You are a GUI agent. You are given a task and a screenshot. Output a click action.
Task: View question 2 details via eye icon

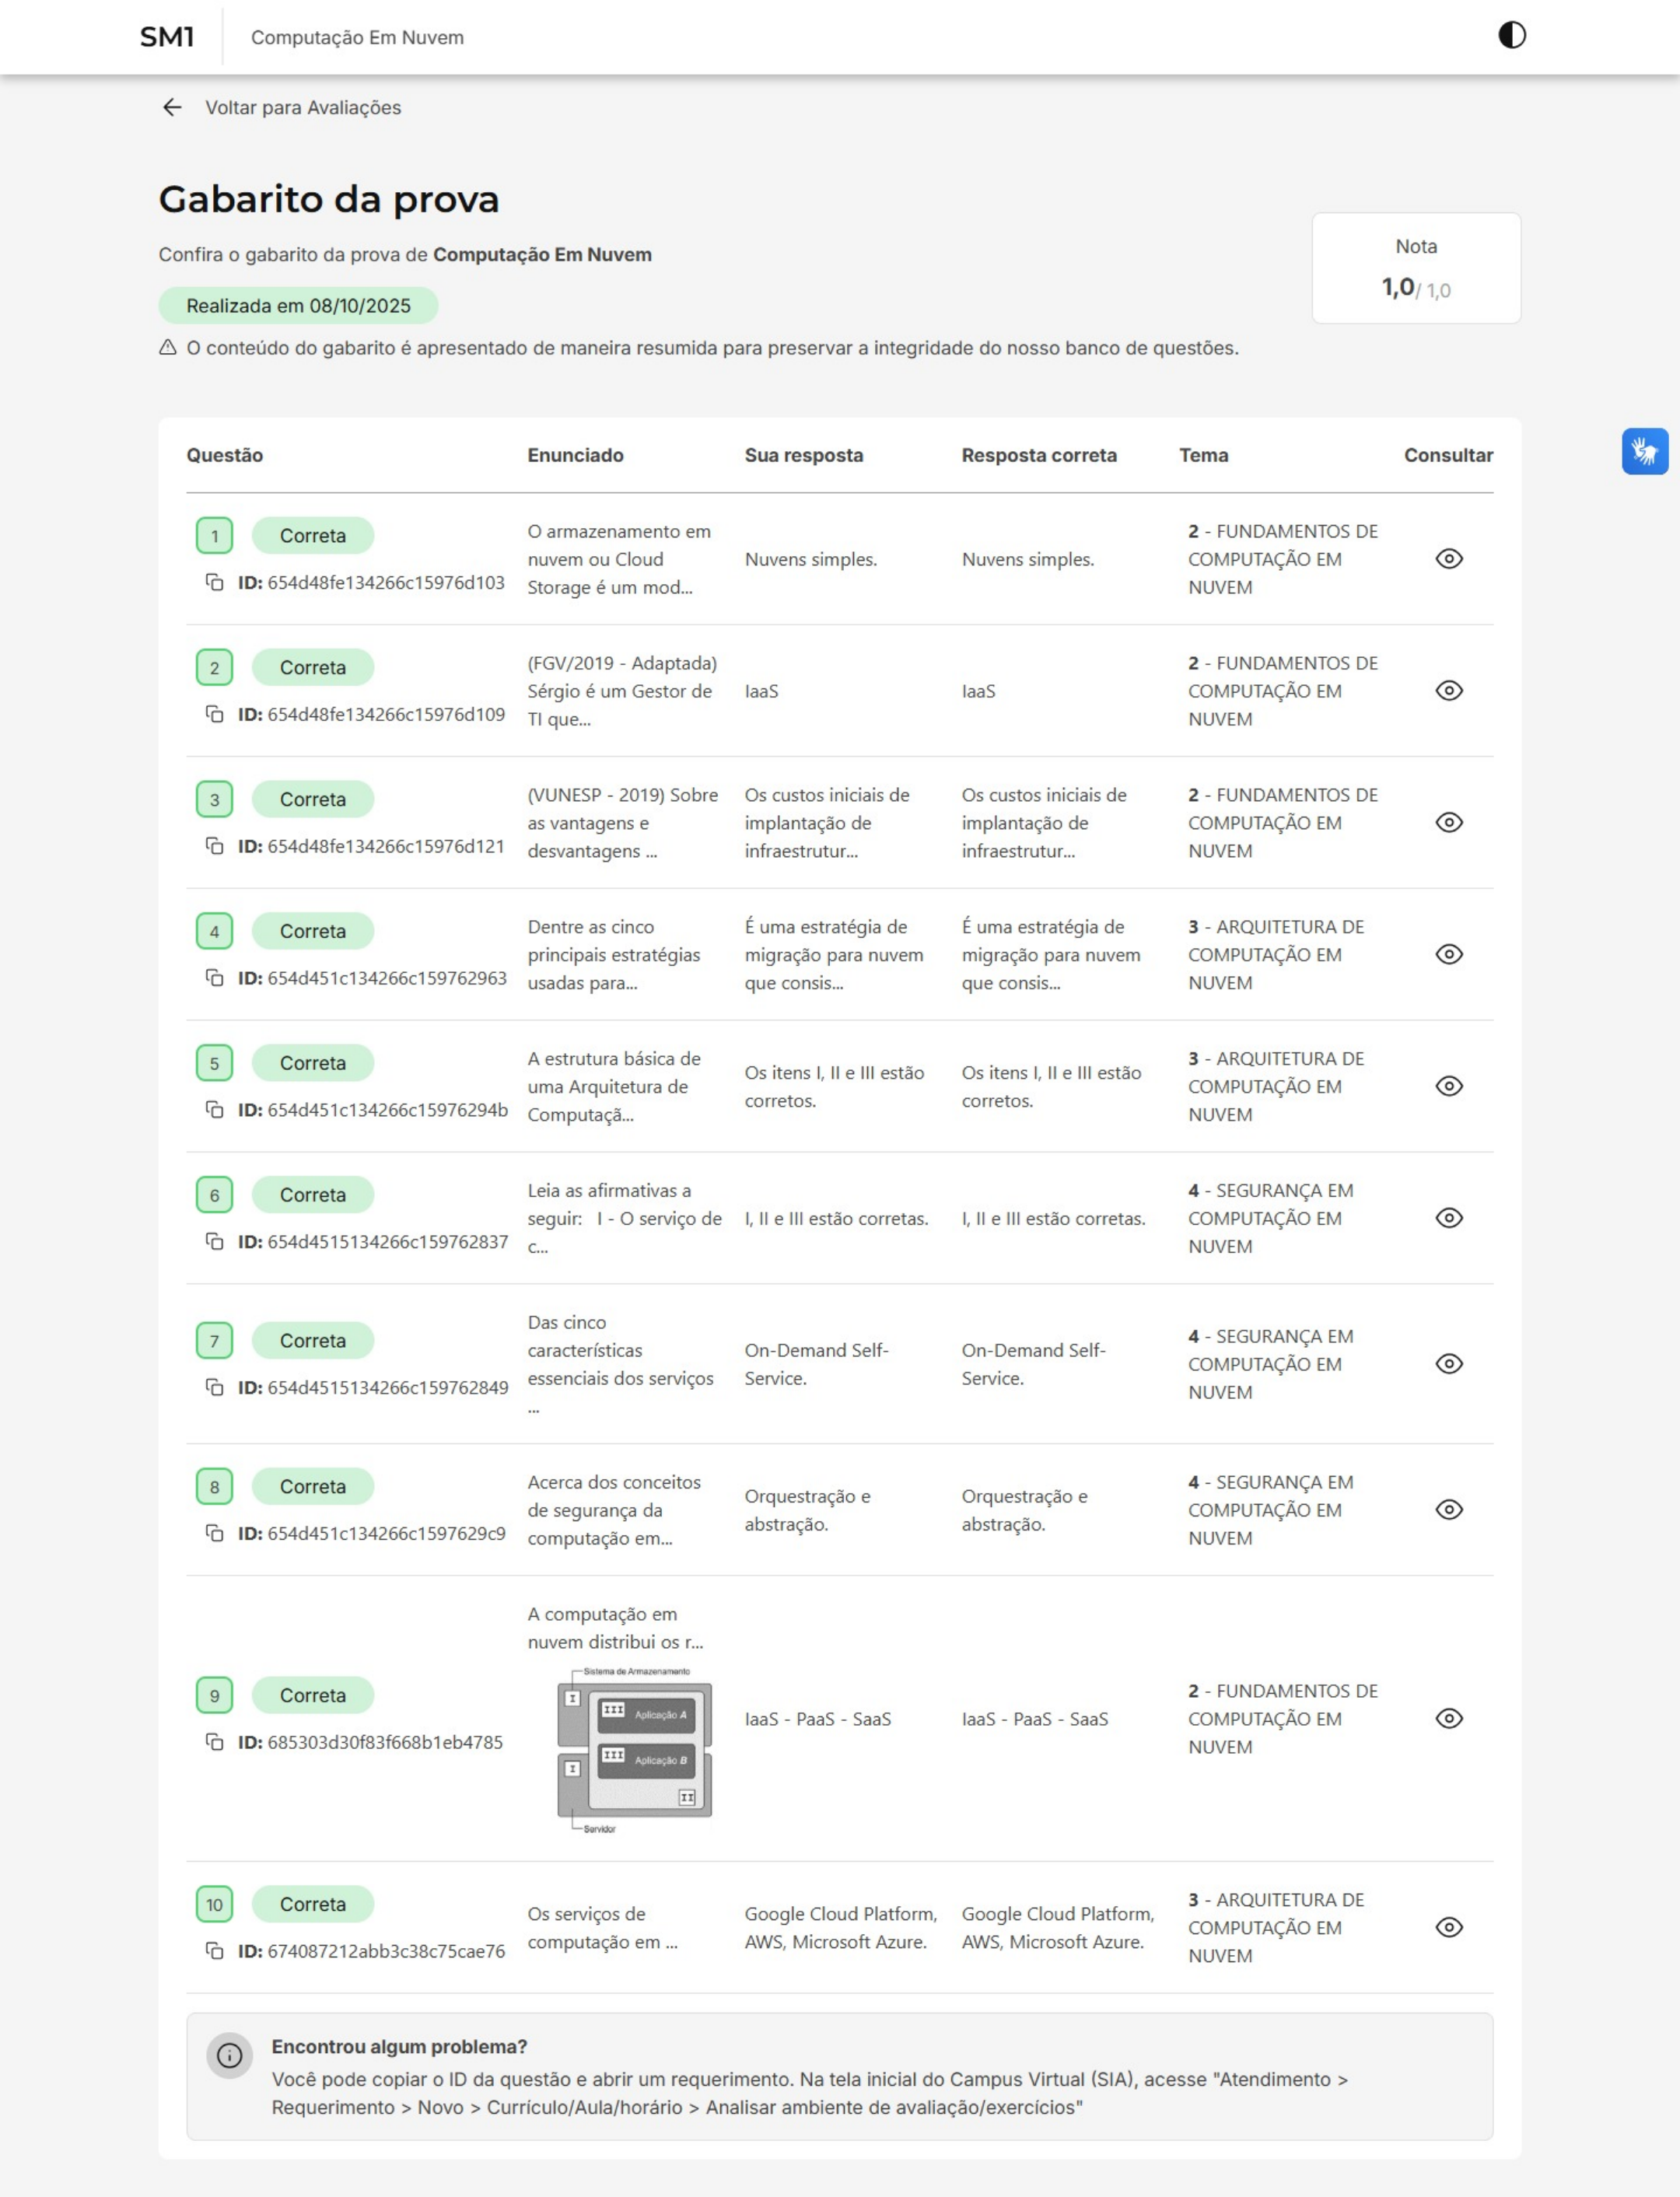click(x=1448, y=691)
